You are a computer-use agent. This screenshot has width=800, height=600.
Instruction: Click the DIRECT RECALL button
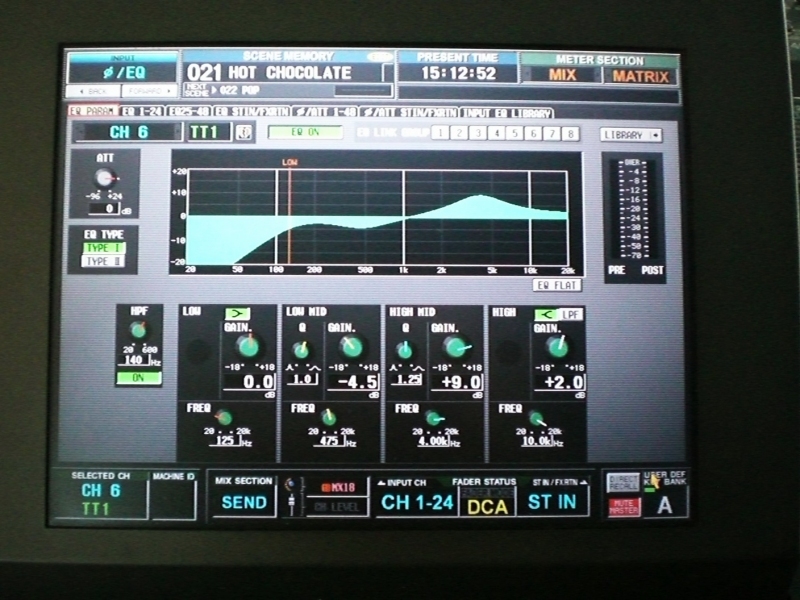[x=623, y=484]
